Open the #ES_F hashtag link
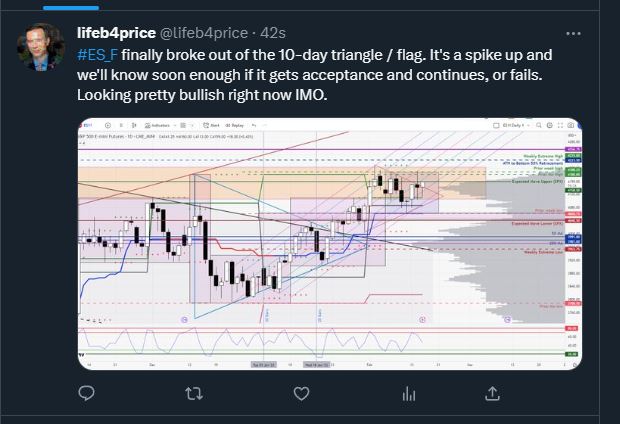This screenshot has width=620, height=424. pos(97,55)
